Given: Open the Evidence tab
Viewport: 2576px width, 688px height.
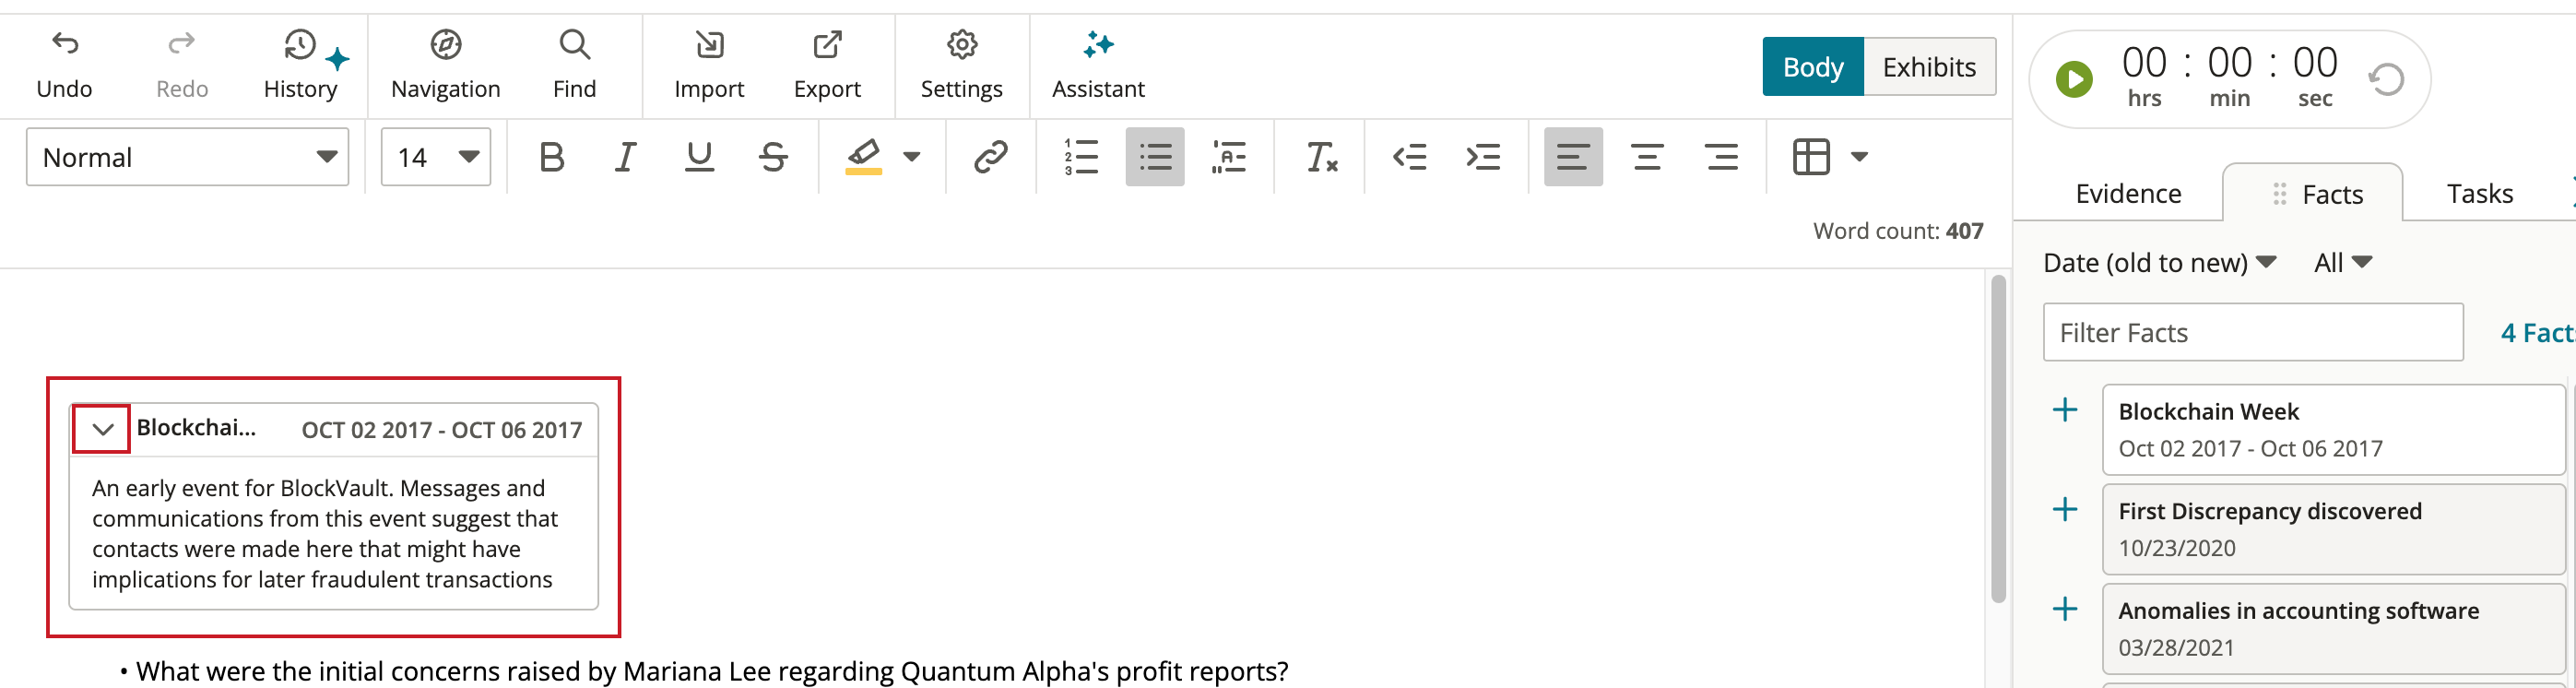Looking at the screenshot, I should pyautogui.click(x=2128, y=194).
